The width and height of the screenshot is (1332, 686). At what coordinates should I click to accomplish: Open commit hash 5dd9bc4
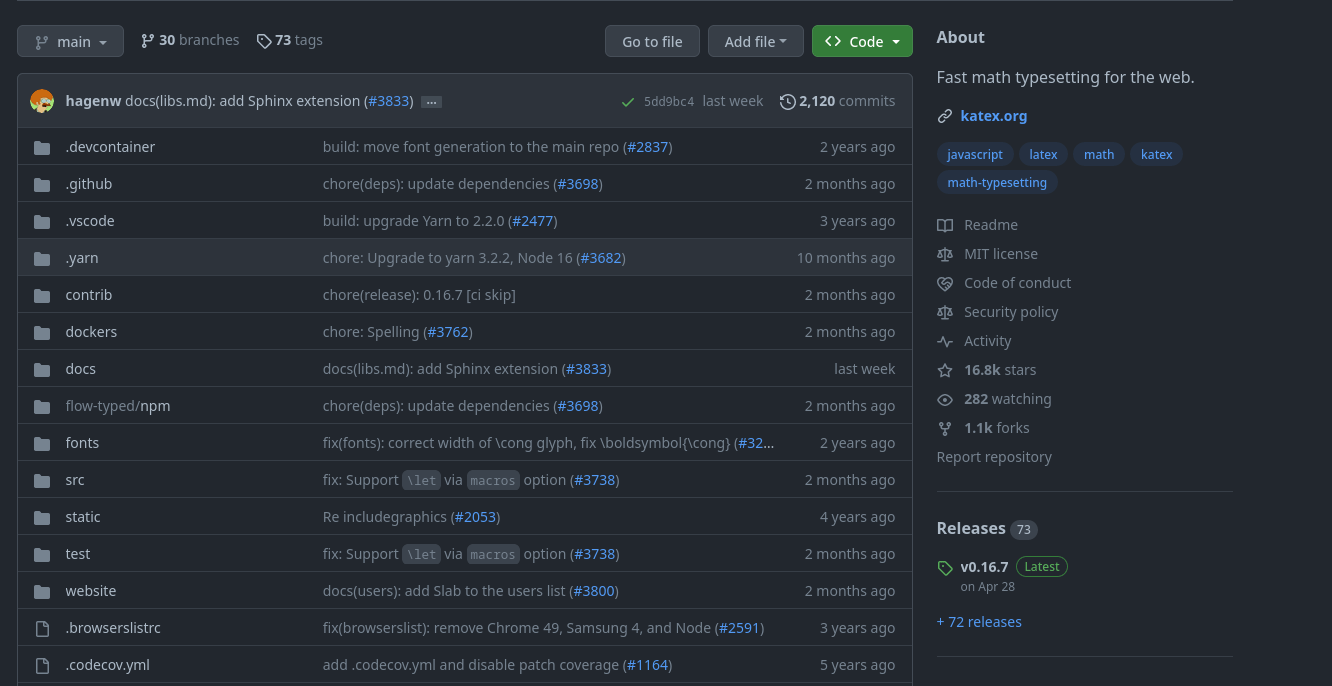(x=668, y=101)
